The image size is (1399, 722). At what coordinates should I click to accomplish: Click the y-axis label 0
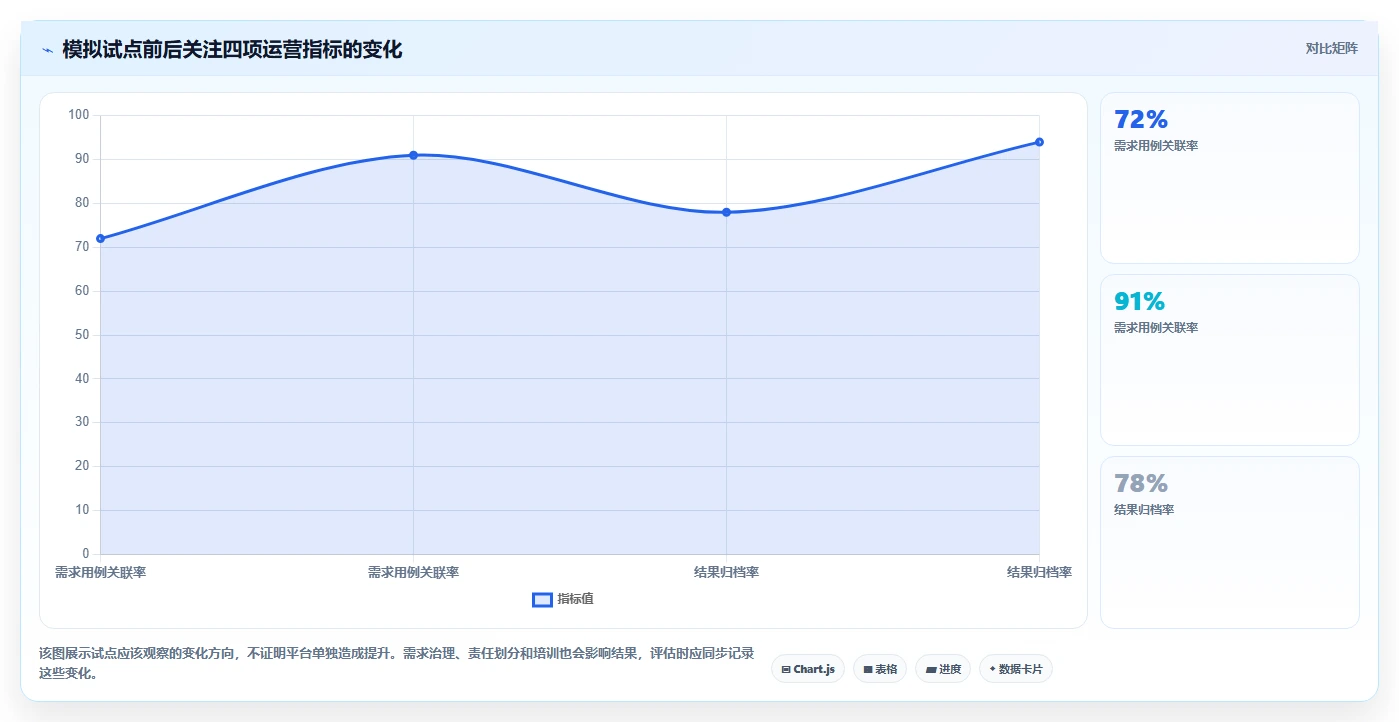(86, 554)
